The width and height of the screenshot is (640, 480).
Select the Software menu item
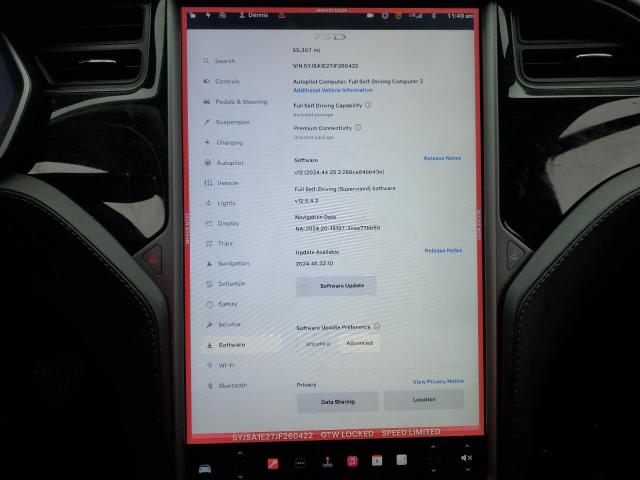coord(241,345)
